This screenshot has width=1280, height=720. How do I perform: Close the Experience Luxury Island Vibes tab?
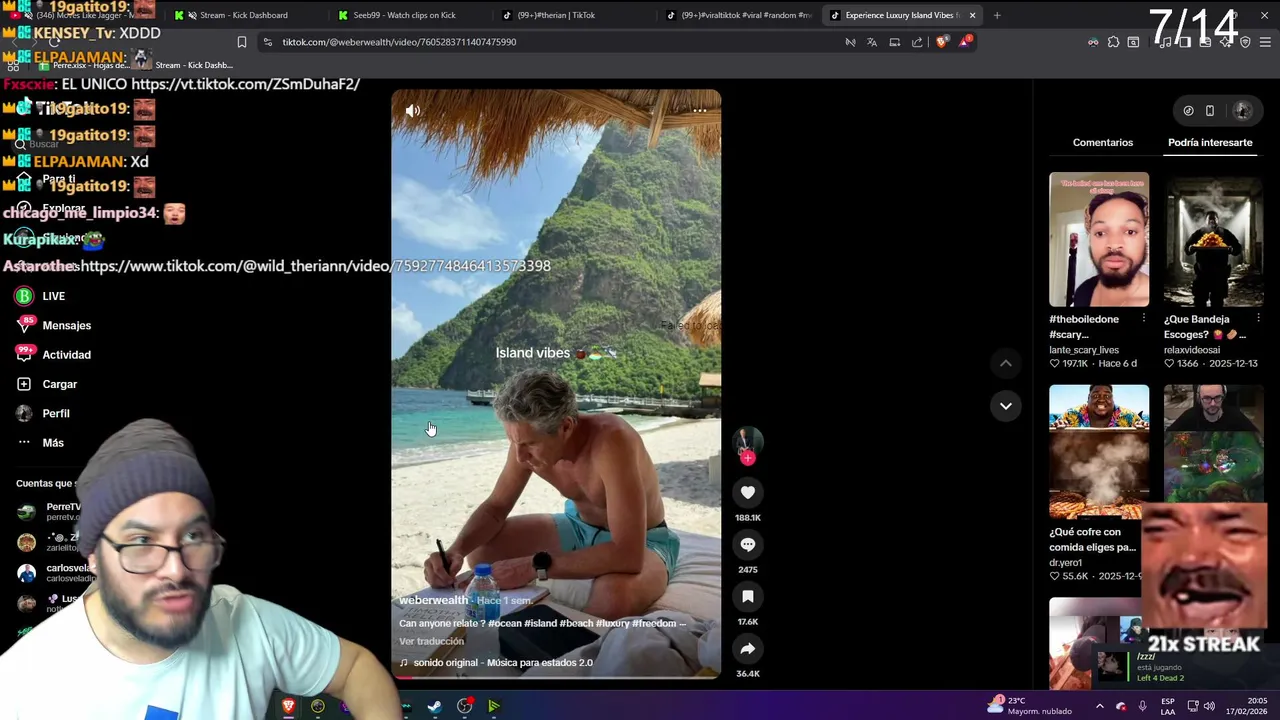pyautogui.click(x=972, y=15)
